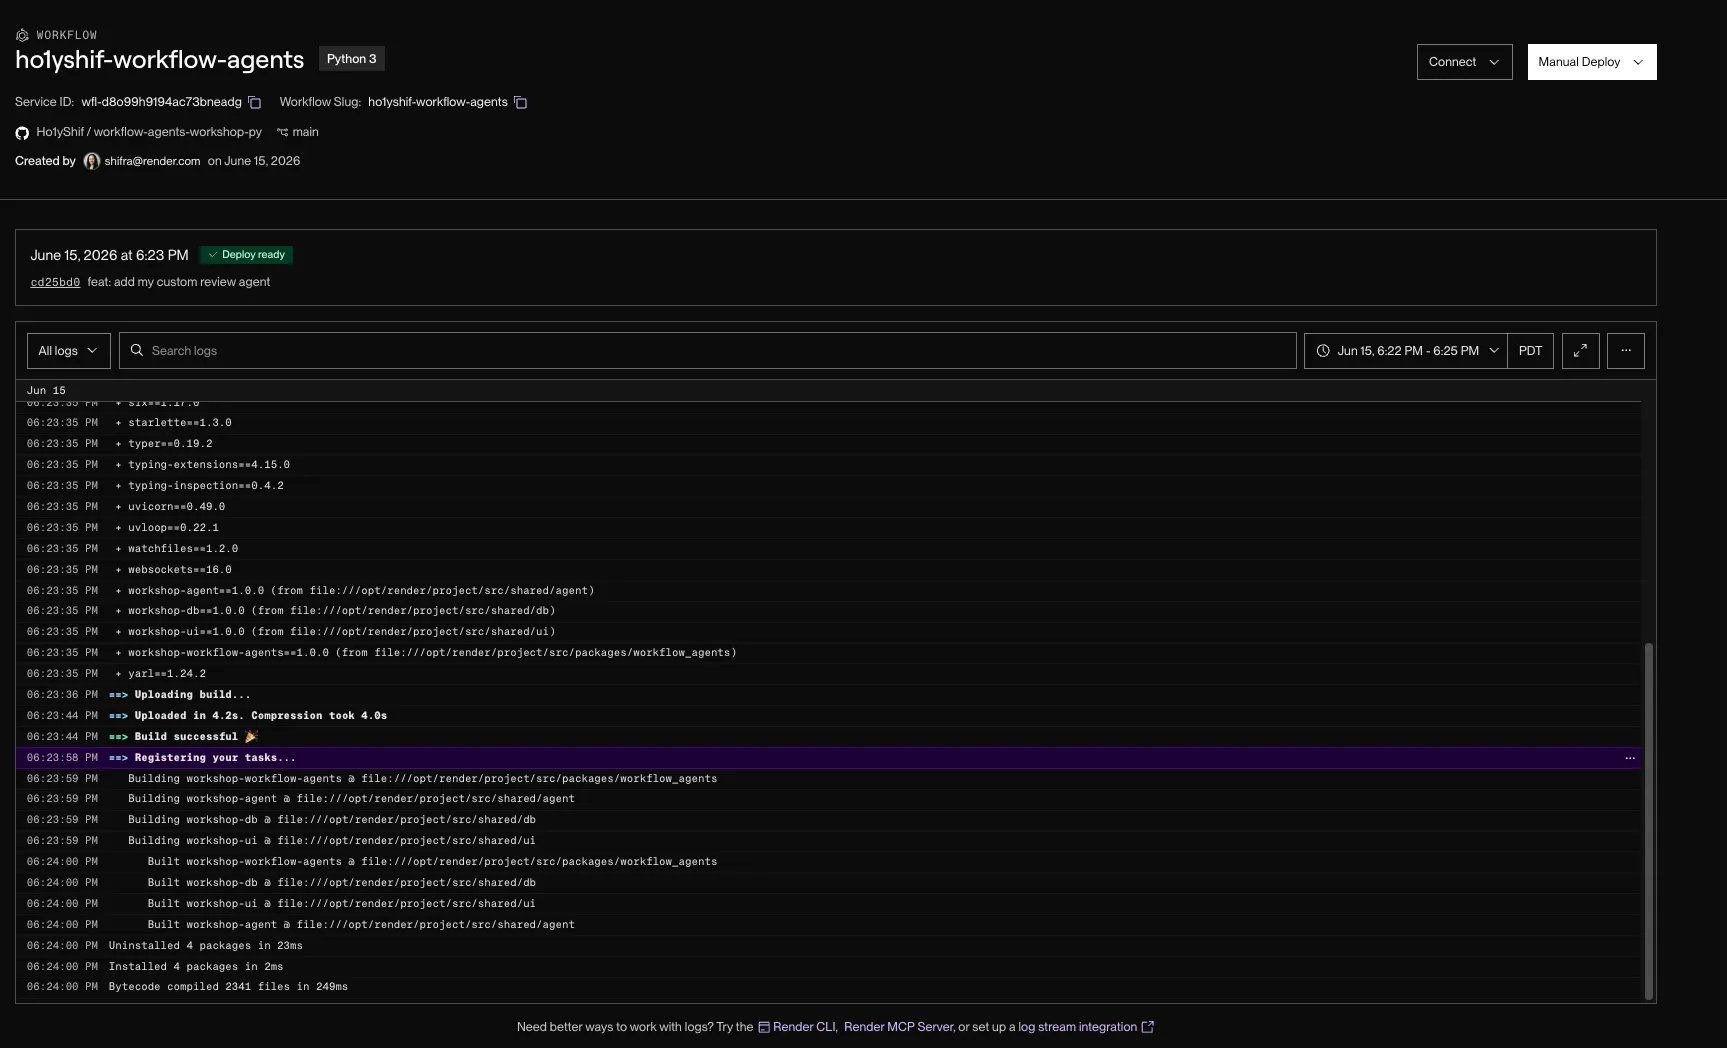Open the GitHub repo icon link
1727x1048 pixels.
[22, 133]
